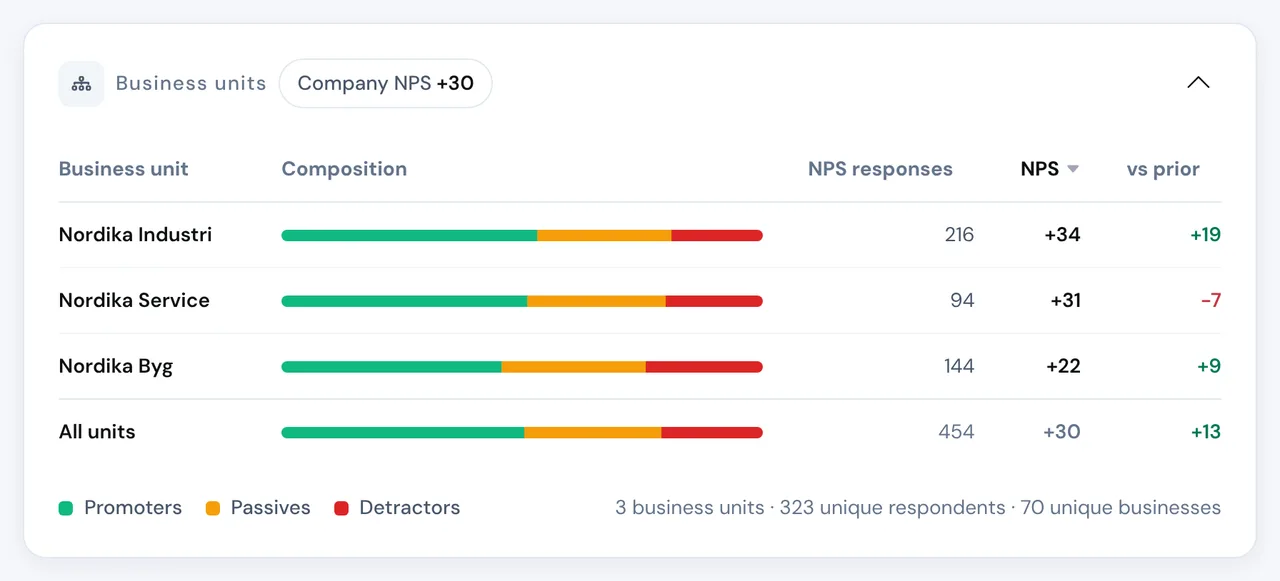Viewport: 1280px width, 581px height.
Task: Click the 454 total responses value
Action: point(956,432)
